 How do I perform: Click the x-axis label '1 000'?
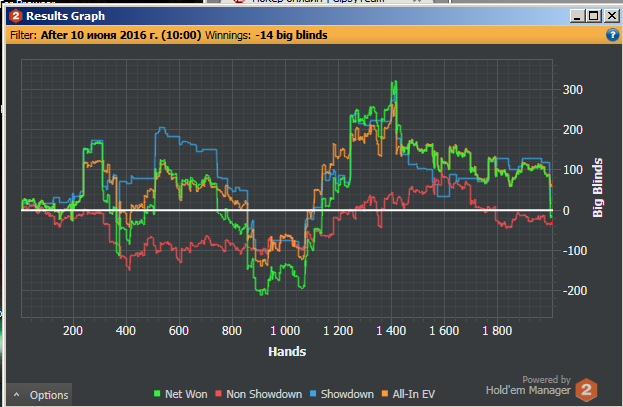[x=285, y=330]
